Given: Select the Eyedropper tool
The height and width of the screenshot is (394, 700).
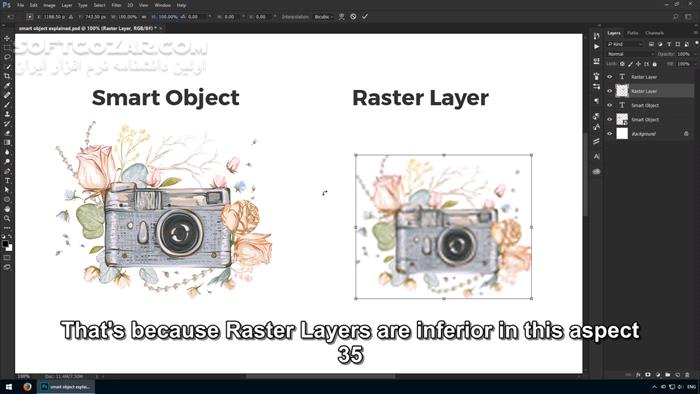Looking at the screenshot, I should (x=7, y=86).
